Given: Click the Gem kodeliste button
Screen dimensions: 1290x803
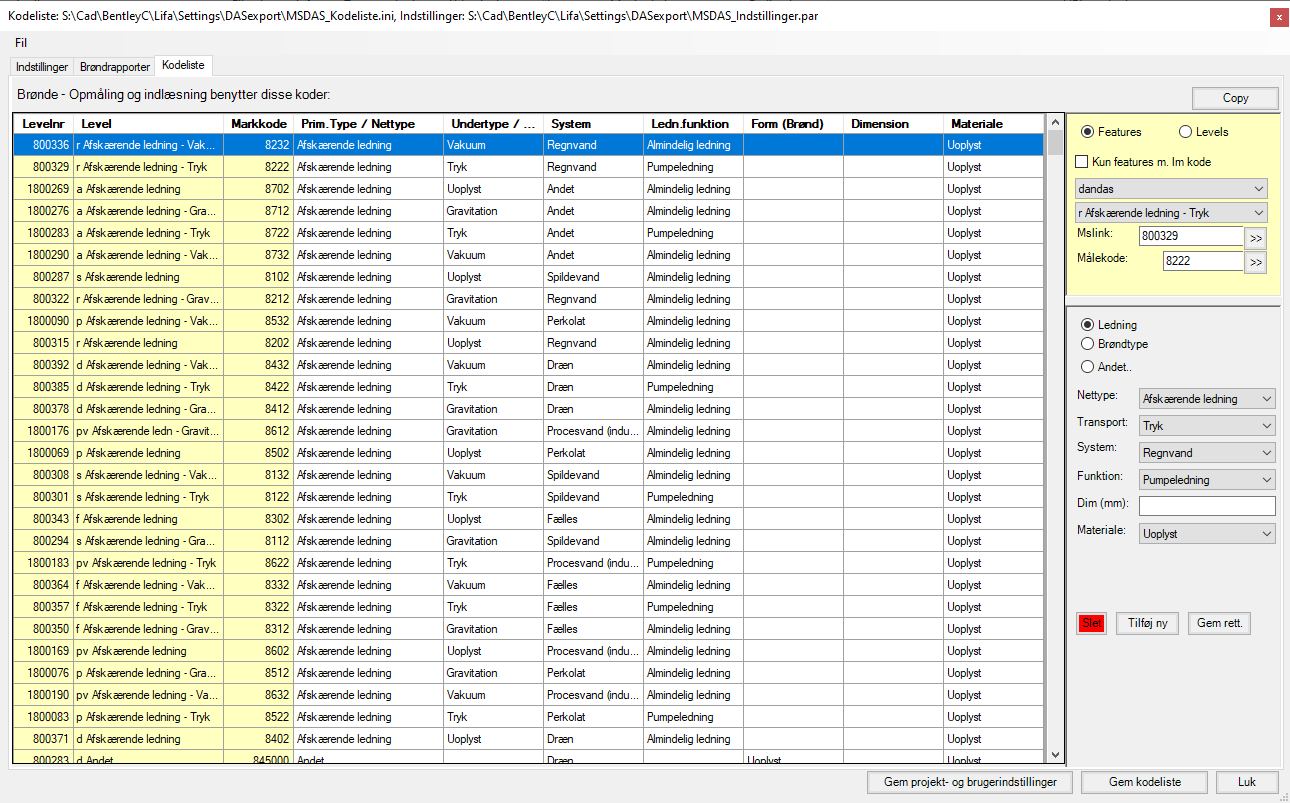Looking at the screenshot, I should pyautogui.click(x=1144, y=782).
